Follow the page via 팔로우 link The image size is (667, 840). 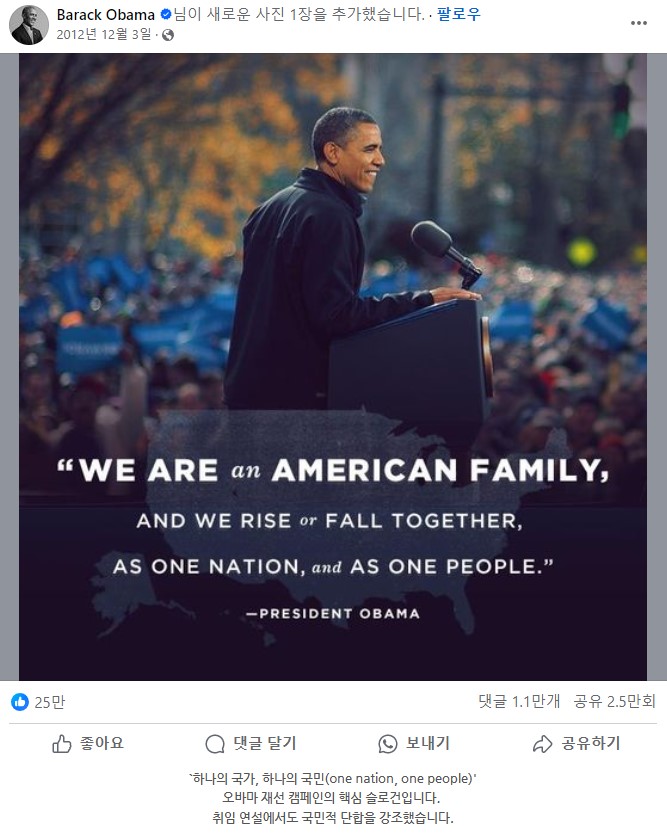point(459,14)
